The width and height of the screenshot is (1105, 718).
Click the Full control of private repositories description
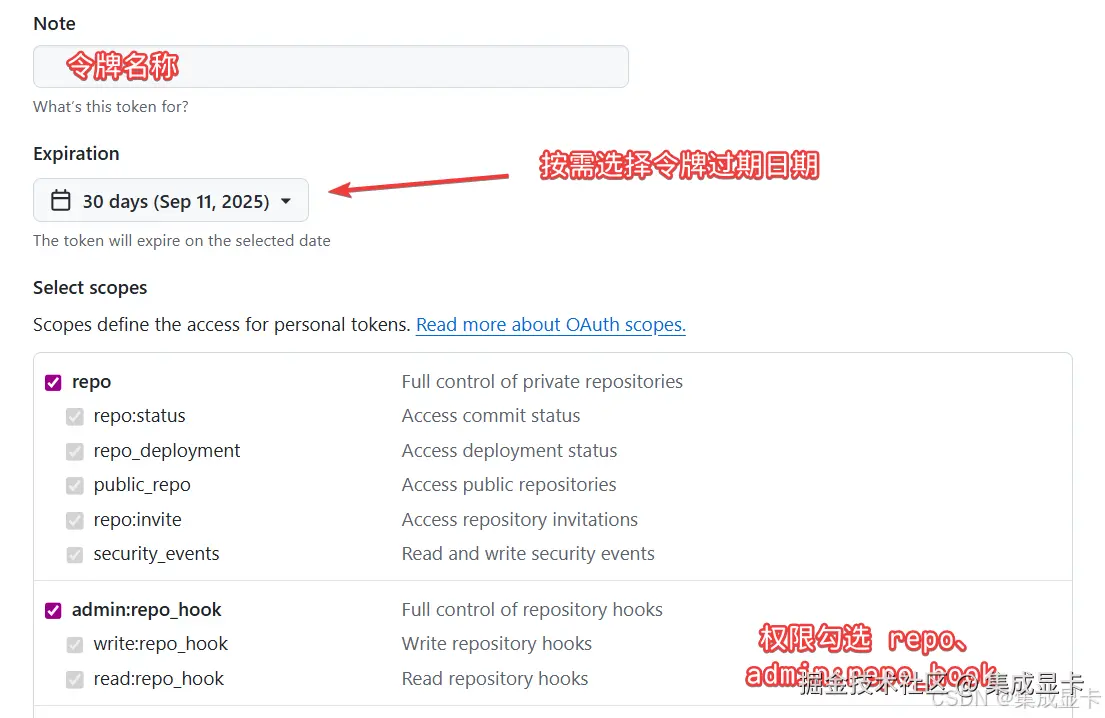(x=542, y=382)
